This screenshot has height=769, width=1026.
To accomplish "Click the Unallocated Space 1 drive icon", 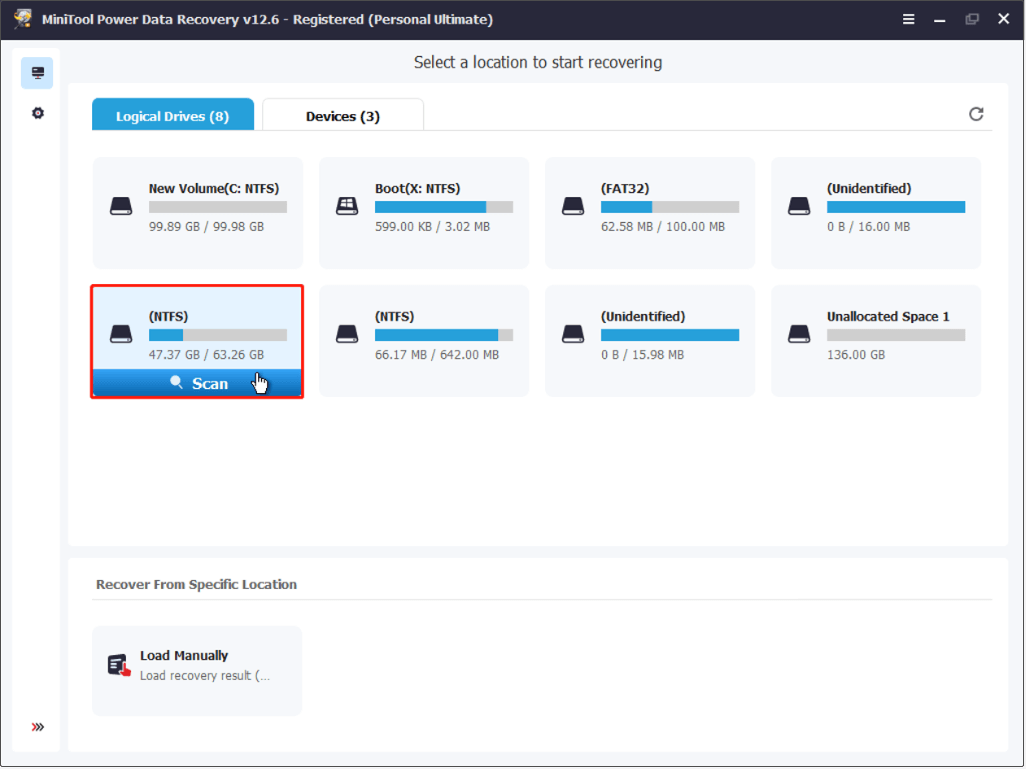I will 799,334.
